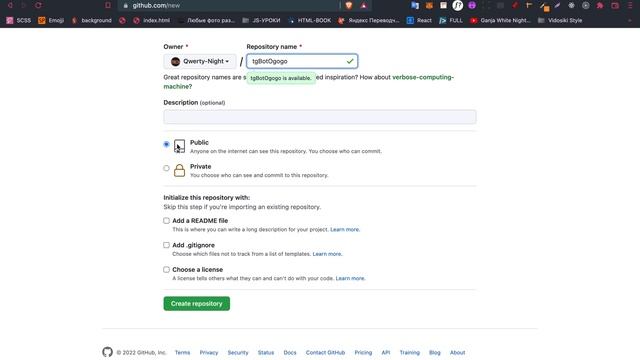Open Brave Shields lion icon

point(349,5)
